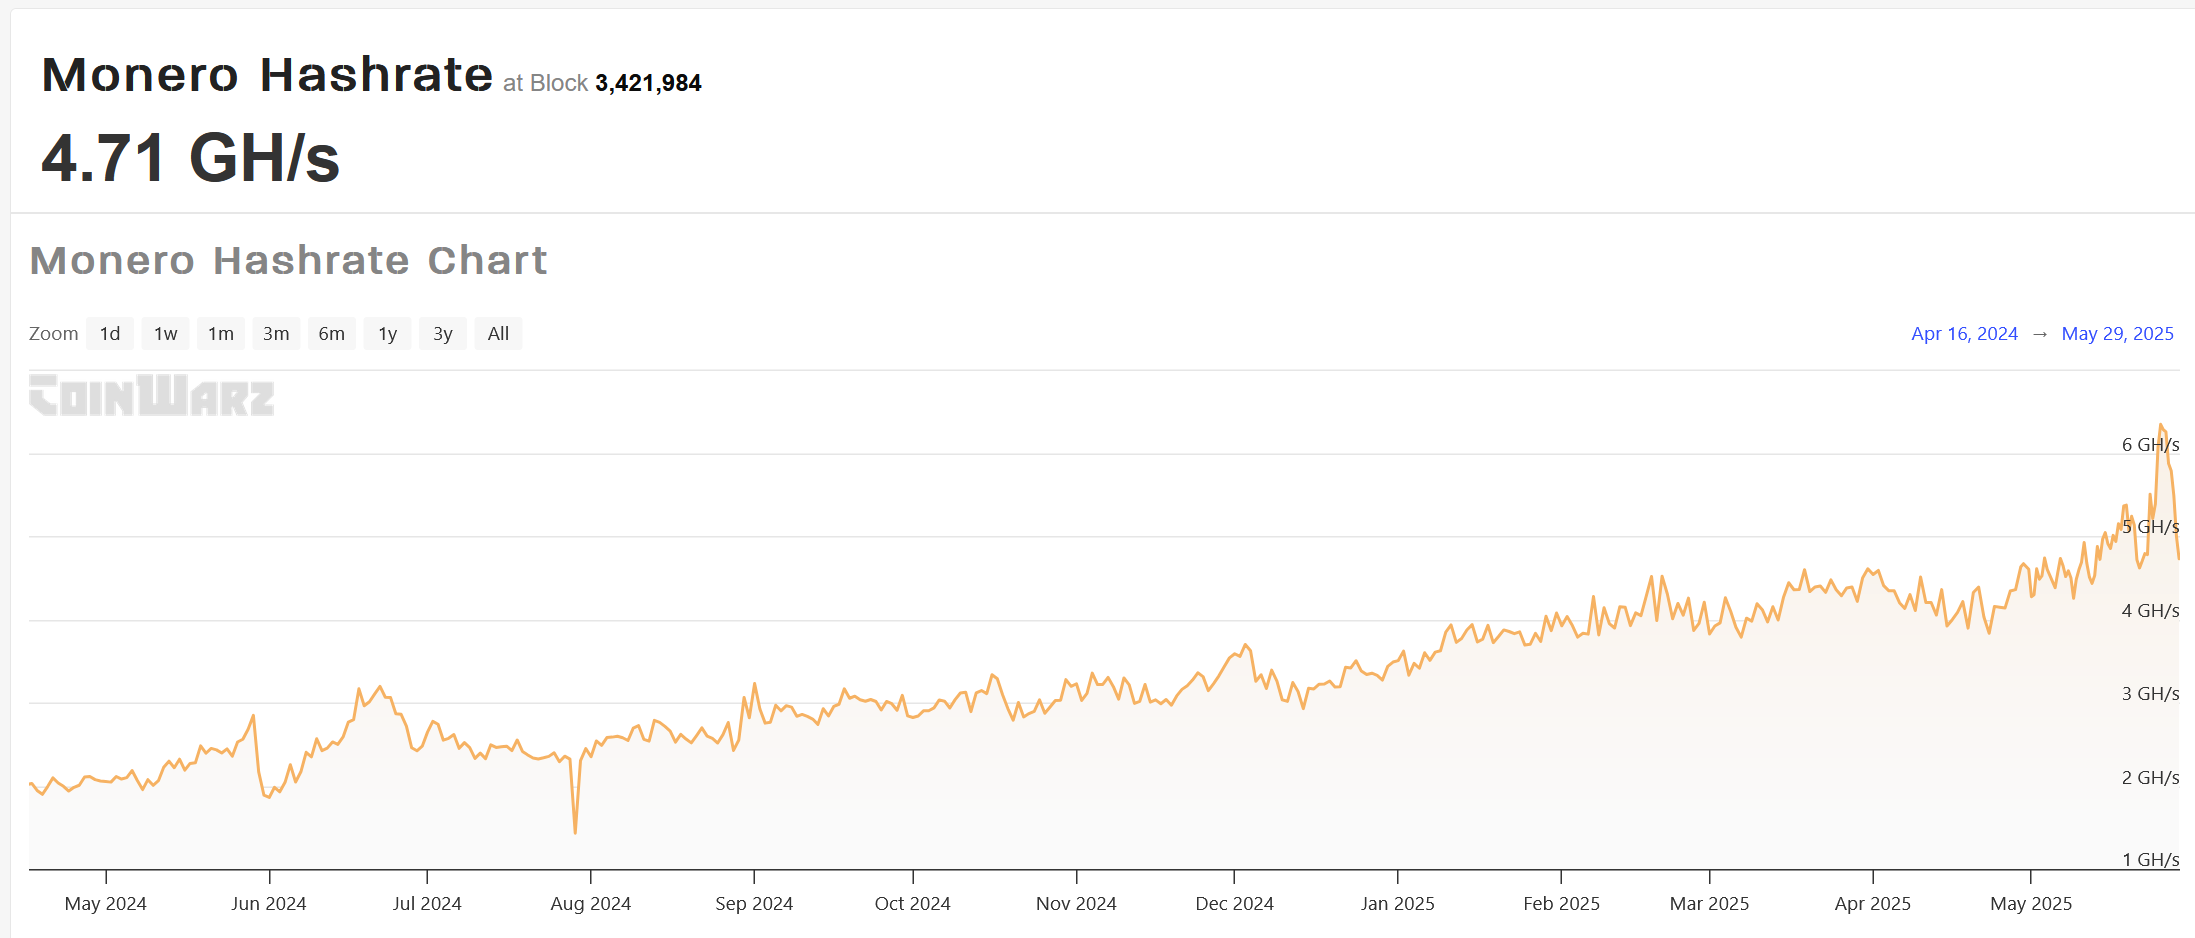Image resolution: width=2195 pixels, height=938 pixels.
Task: Click the Jul 2024 axis label
Action: coord(427,904)
